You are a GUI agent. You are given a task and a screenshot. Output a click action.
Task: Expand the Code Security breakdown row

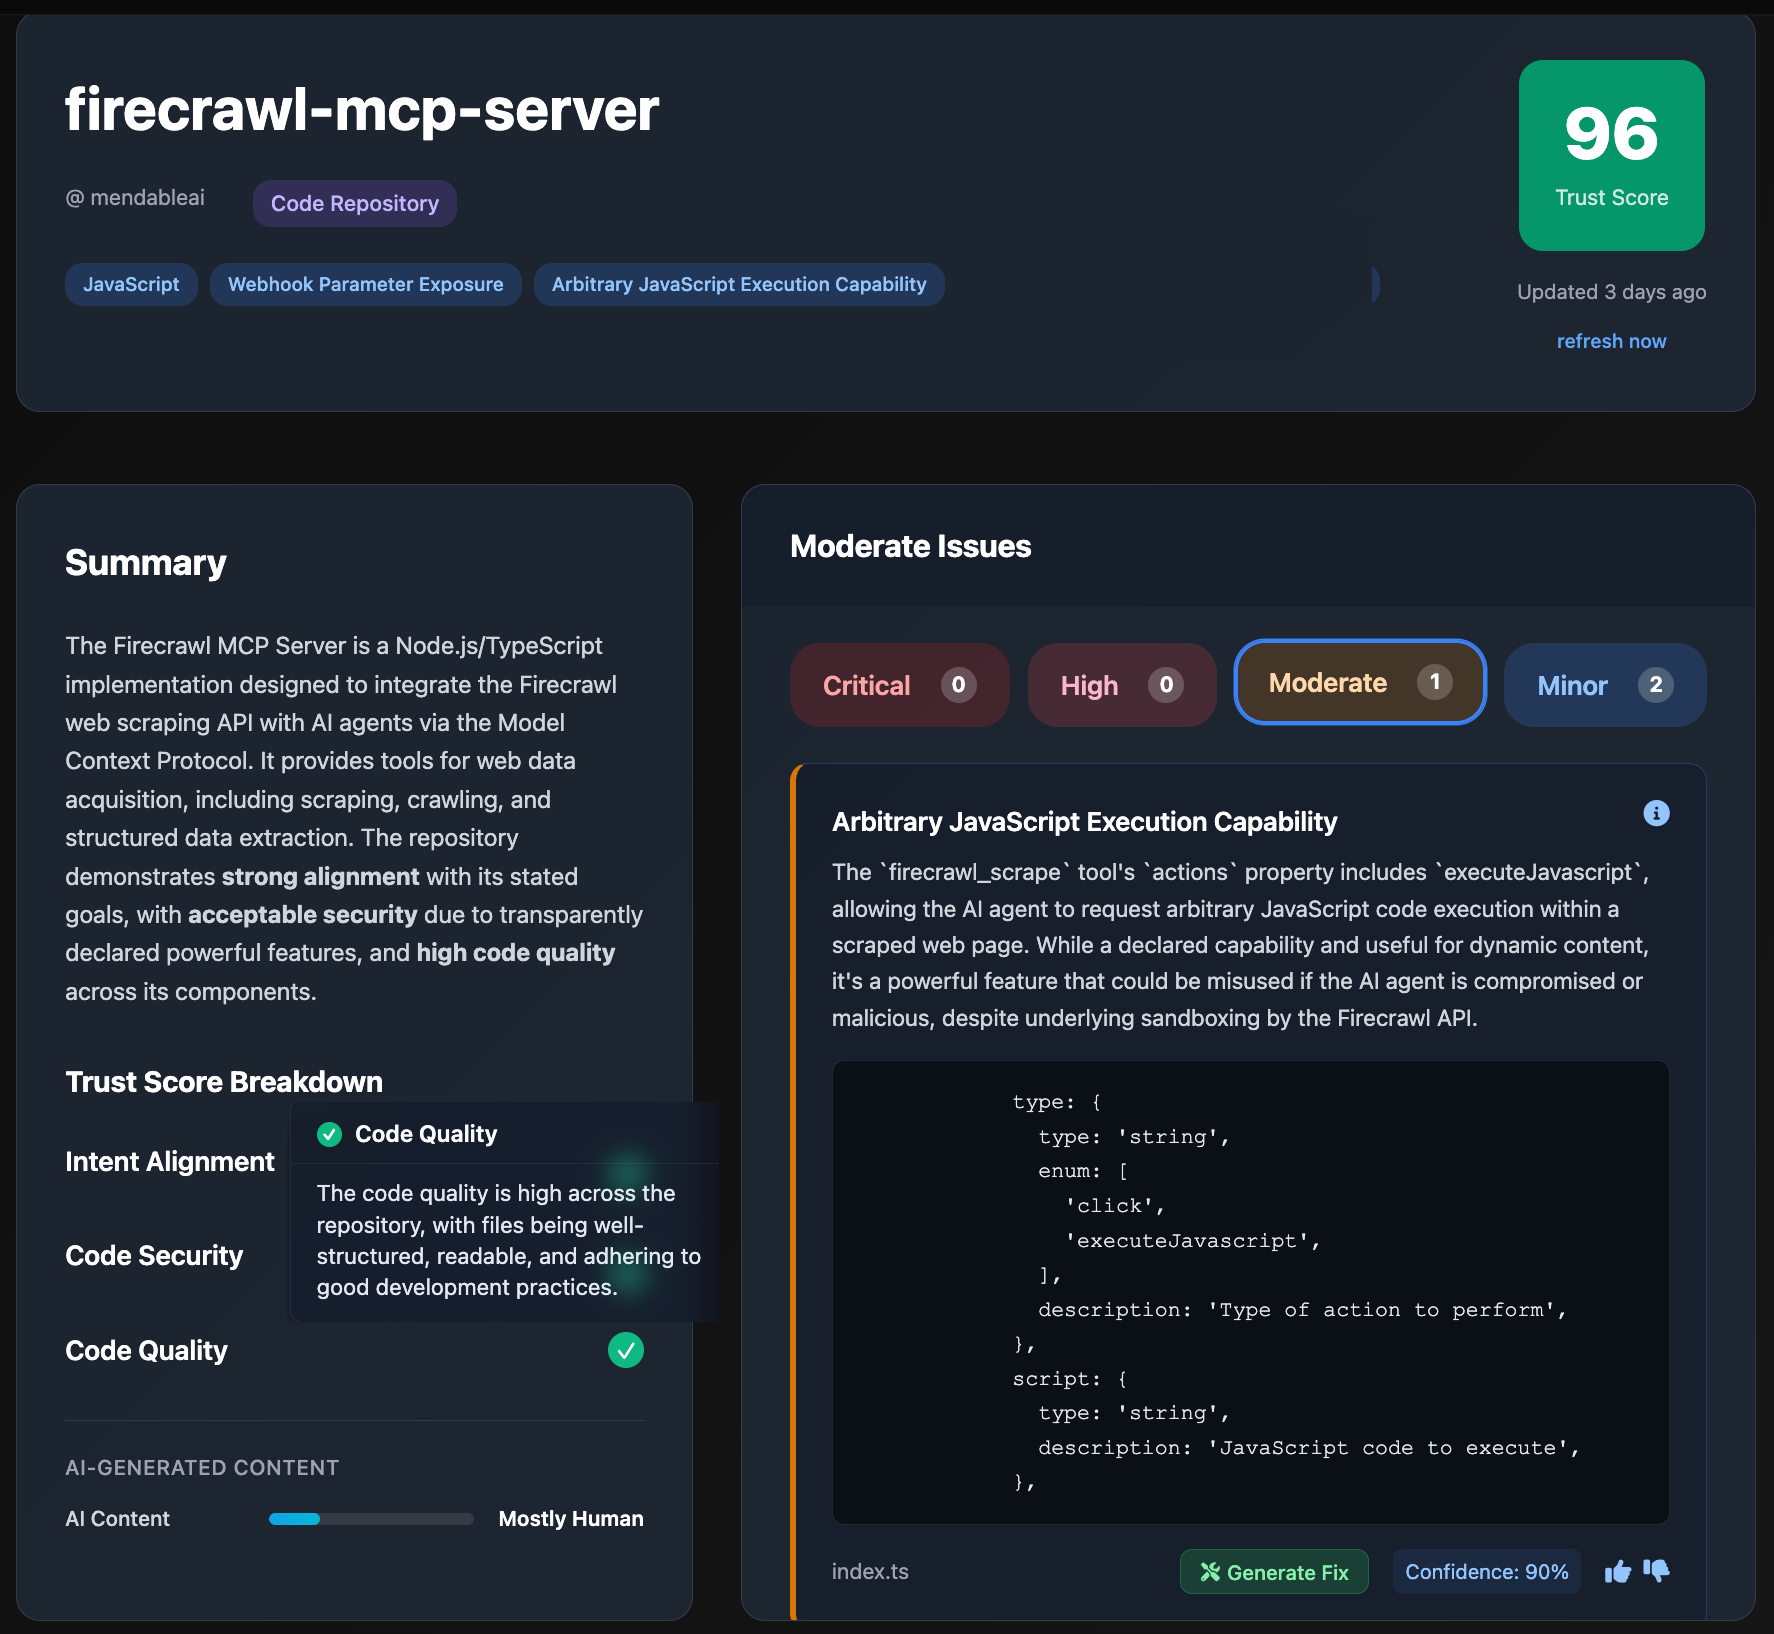[154, 1256]
